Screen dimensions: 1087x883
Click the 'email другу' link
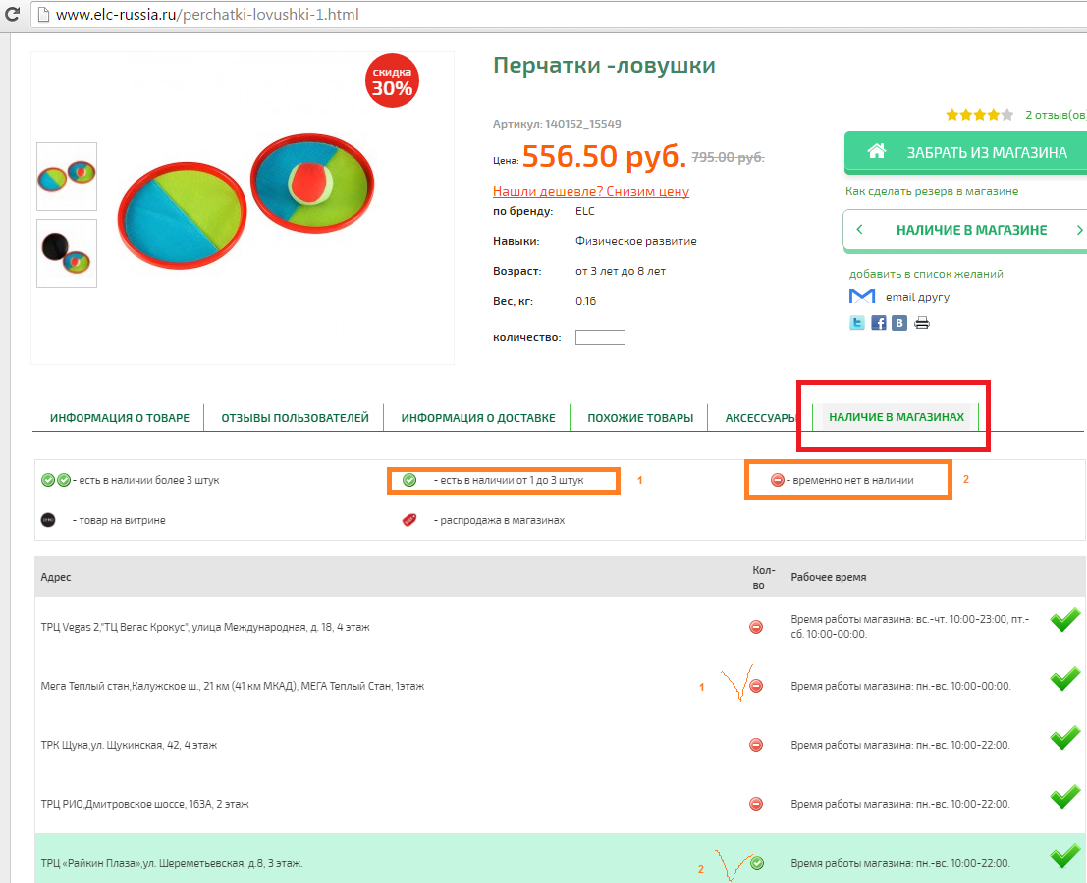pos(918,297)
